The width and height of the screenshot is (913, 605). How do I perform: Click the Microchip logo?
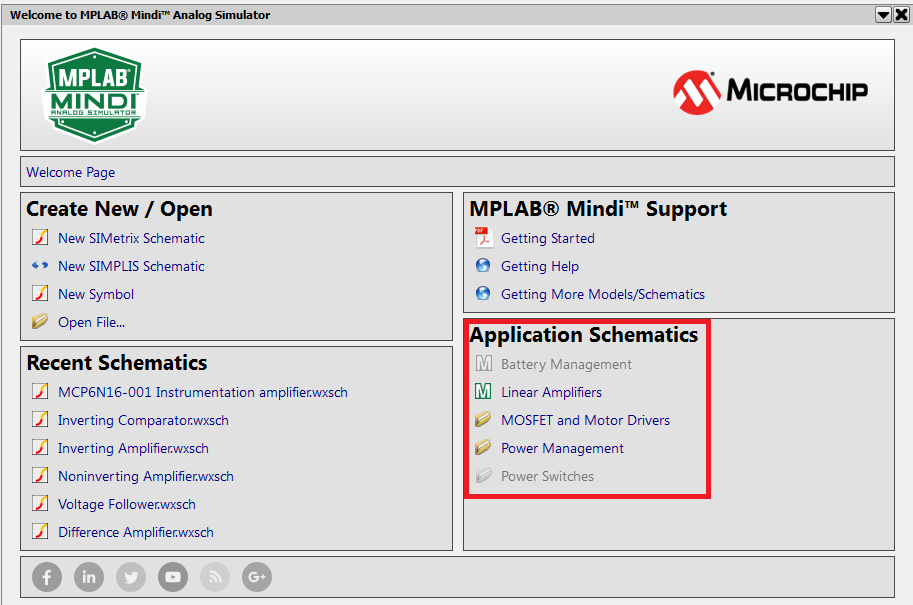pyautogui.click(x=770, y=93)
